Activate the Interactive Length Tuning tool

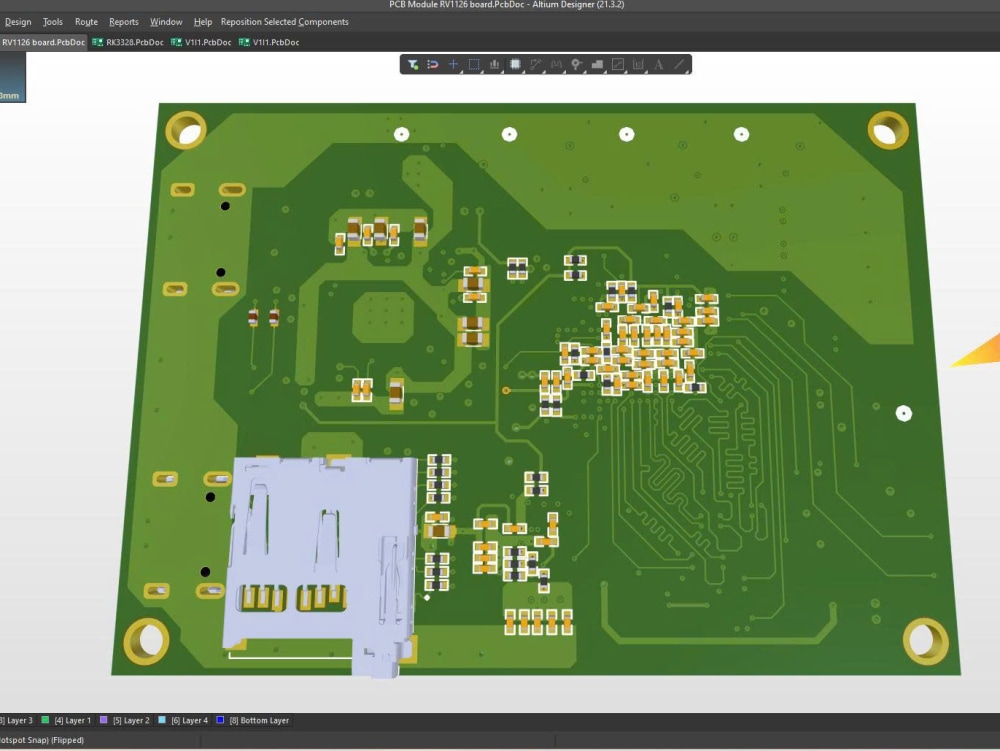(x=556, y=64)
